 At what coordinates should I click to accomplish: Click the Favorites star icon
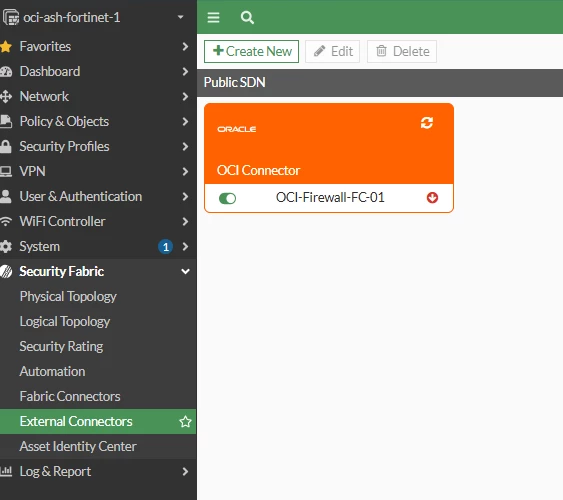click(6, 47)
